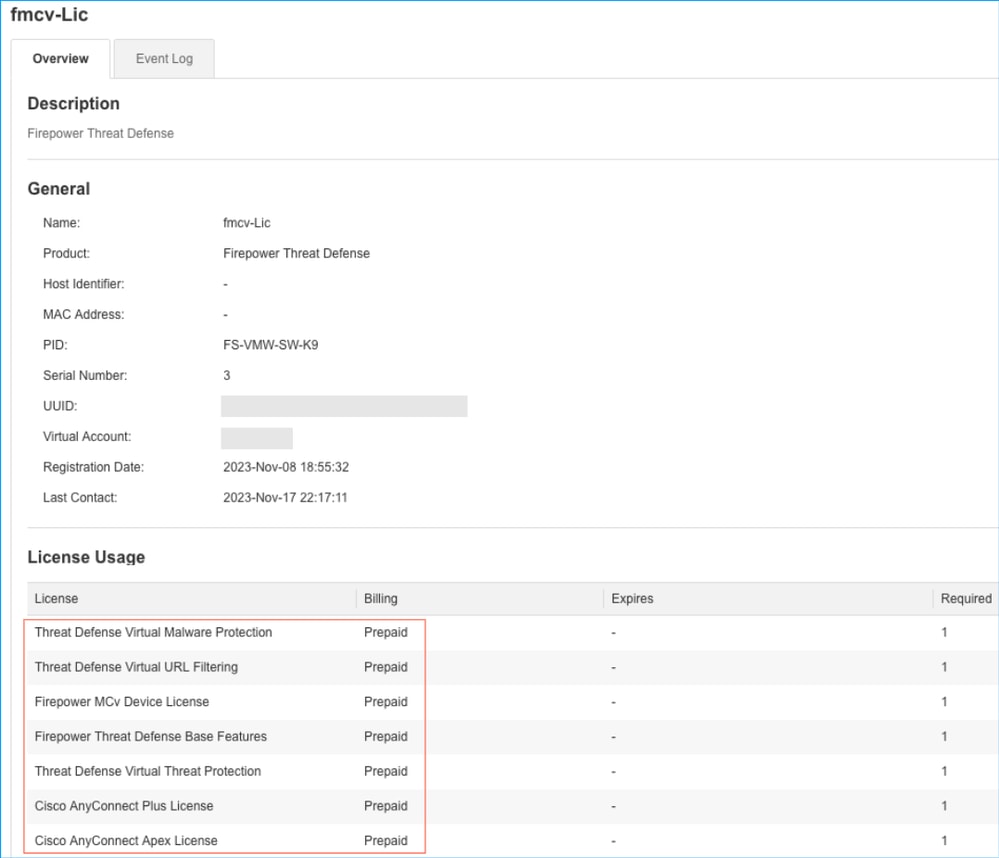Select Last Contact 2023-Nov-17 22:17:11
The height and width of the screenshot is (858, 999).
tap(285, 498)
